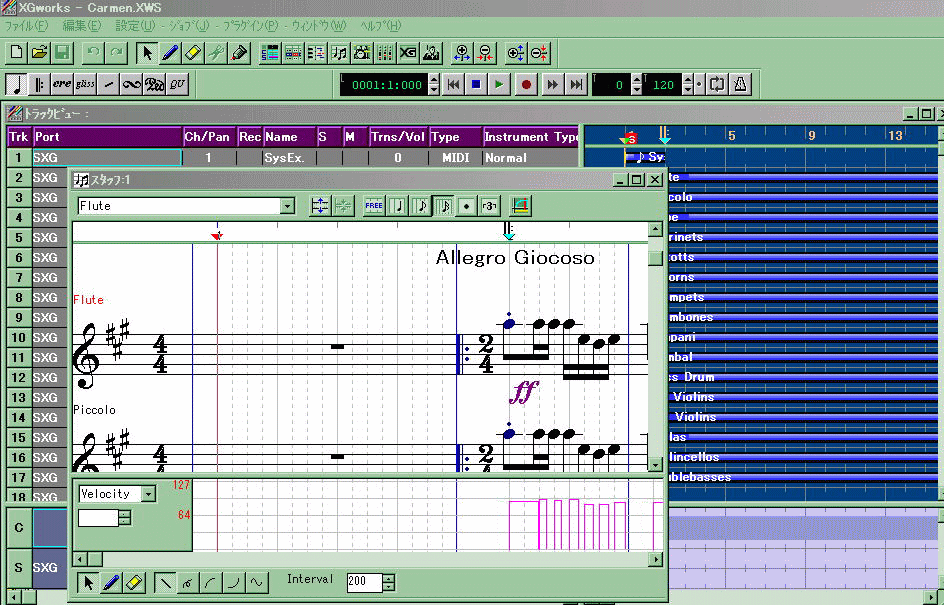944x605 pixels.
Task: Open the Flute track dropdown
Action: coord(288,206)
